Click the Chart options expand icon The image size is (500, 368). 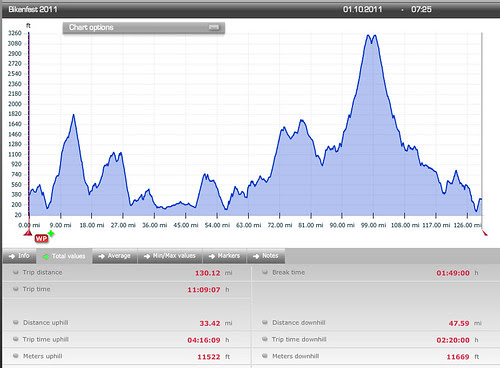tap(214, 27)
